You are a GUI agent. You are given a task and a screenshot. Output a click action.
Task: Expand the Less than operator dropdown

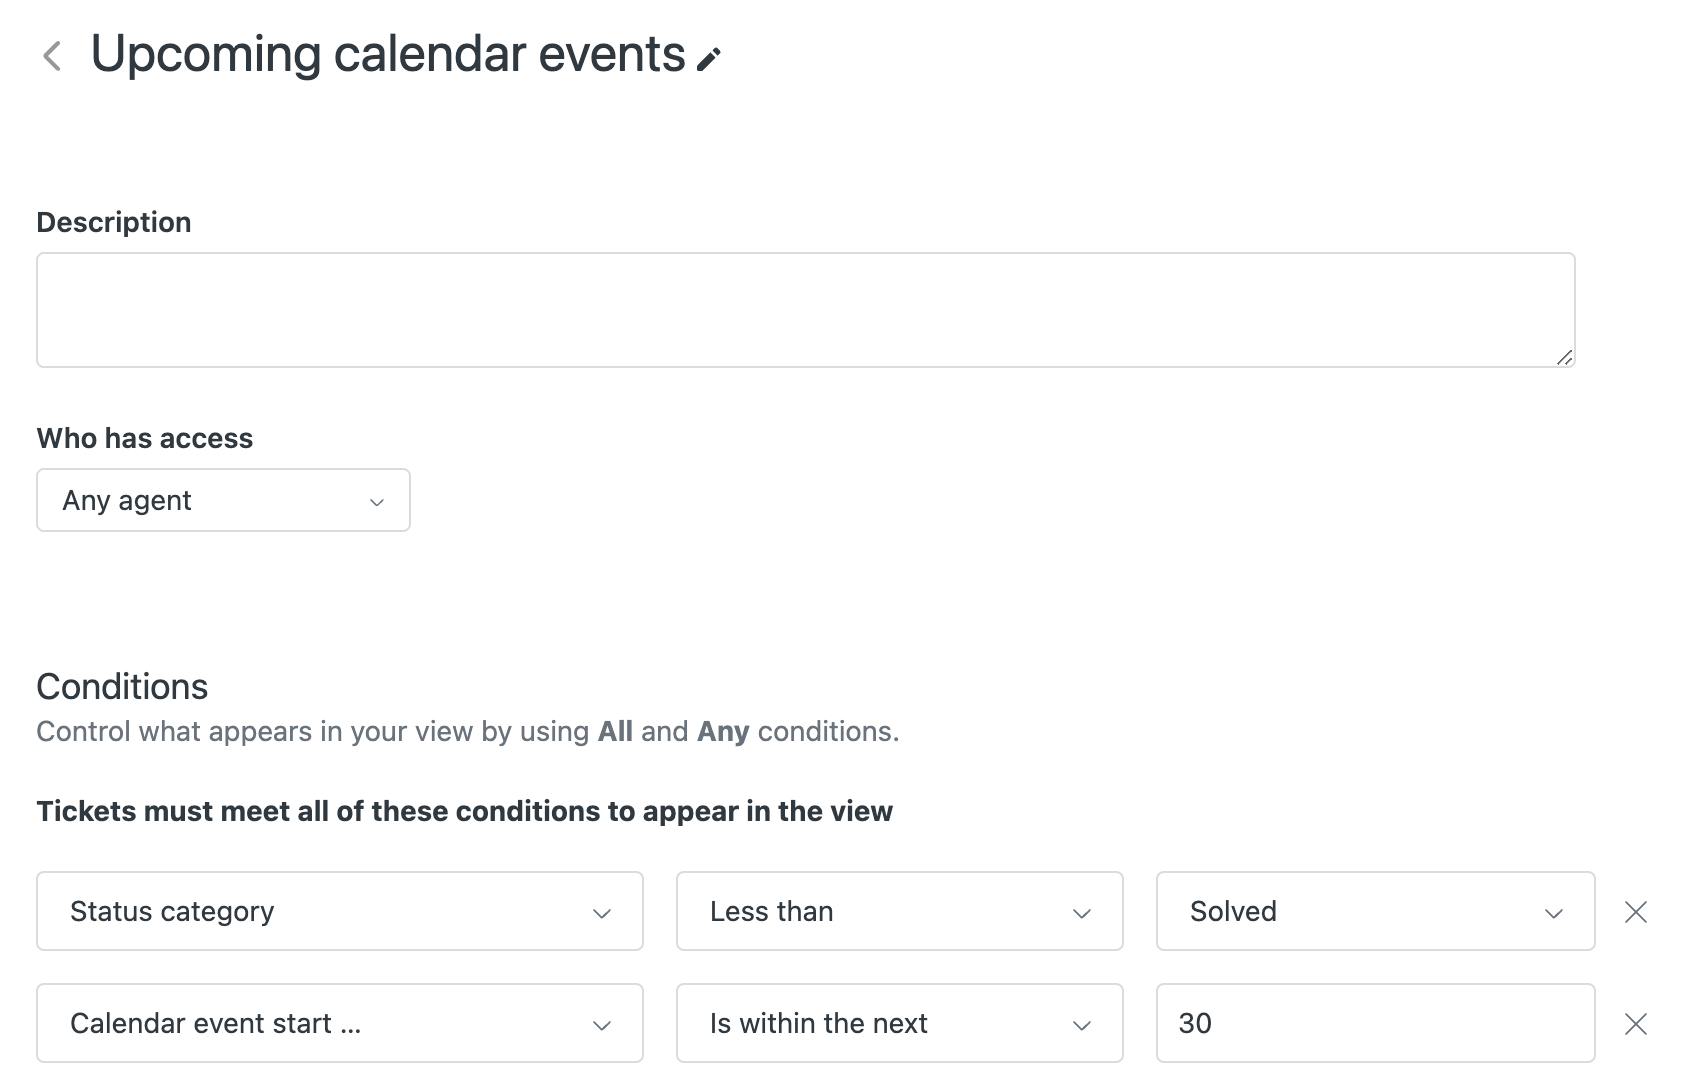[x=900, y=911]
